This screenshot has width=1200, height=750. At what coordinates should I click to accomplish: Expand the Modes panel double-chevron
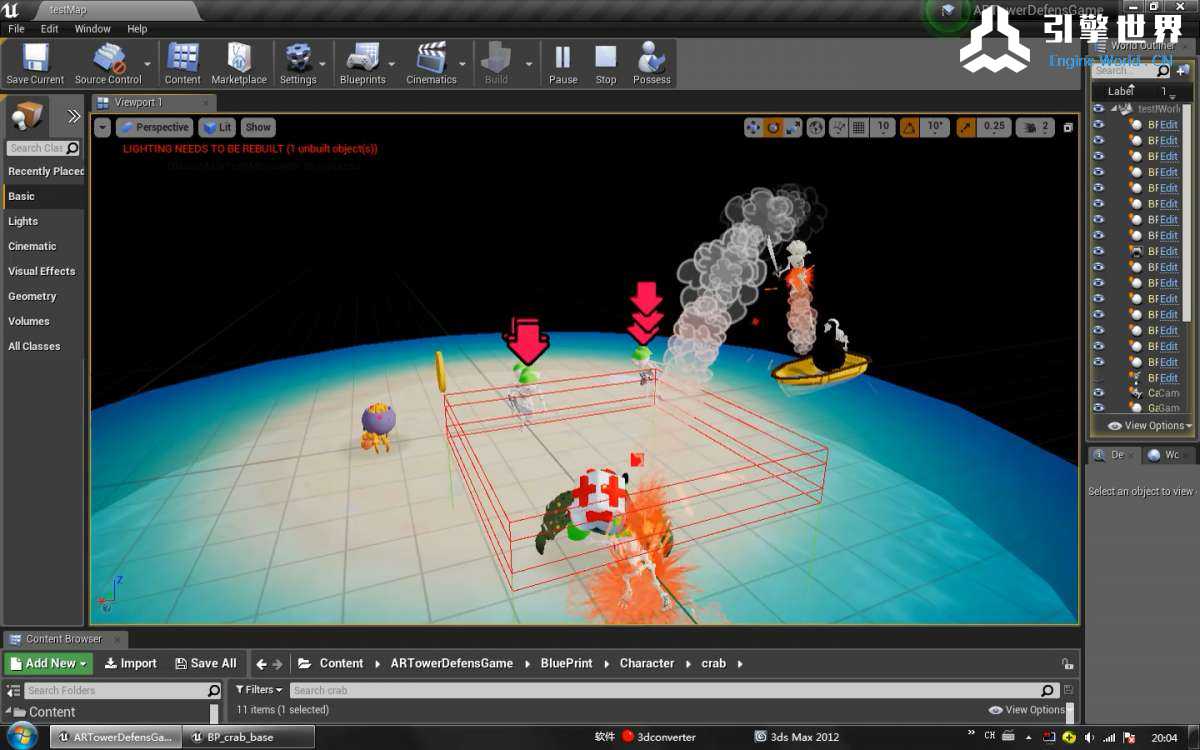coord(73,116)
